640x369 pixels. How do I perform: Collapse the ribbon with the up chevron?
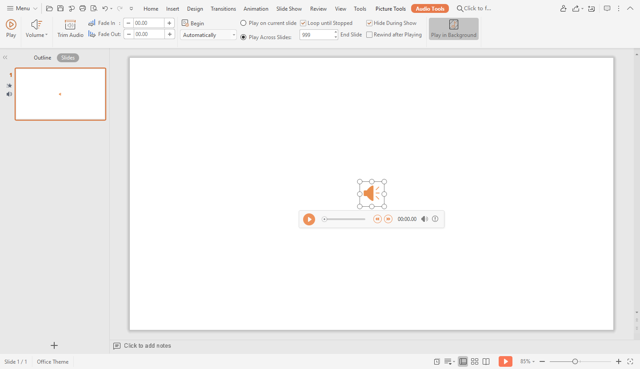click(x=630, y=9)
